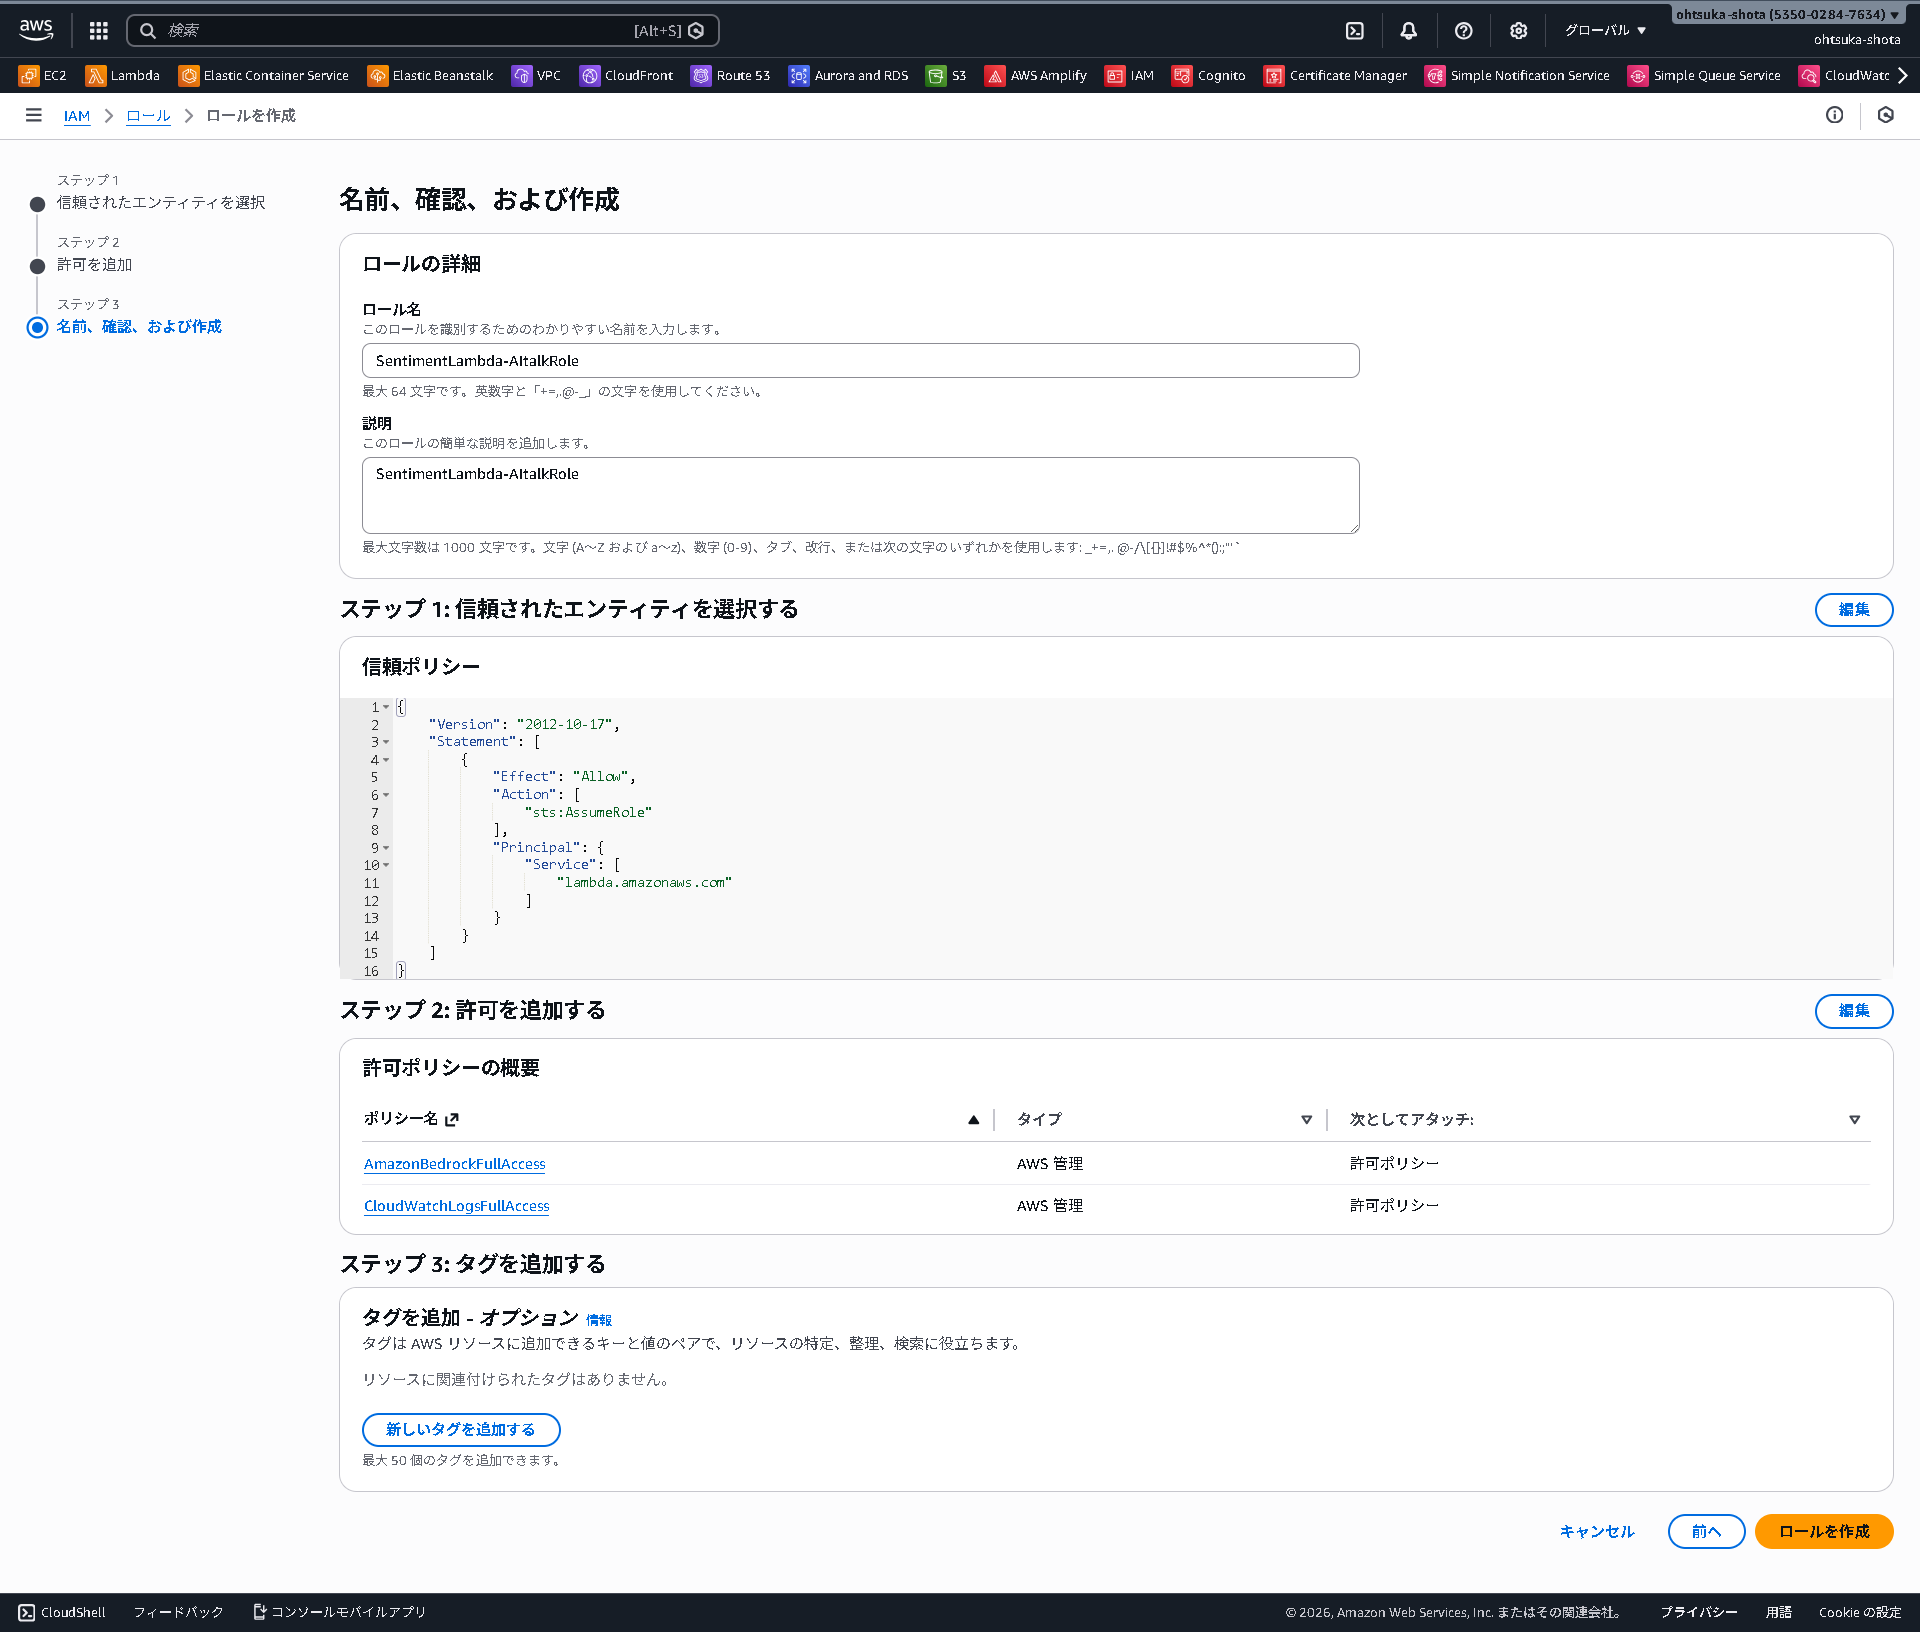Open the help question-mark icon
The height and width of the screenshot is (1632, 1920).
[x=1464, y=30]
